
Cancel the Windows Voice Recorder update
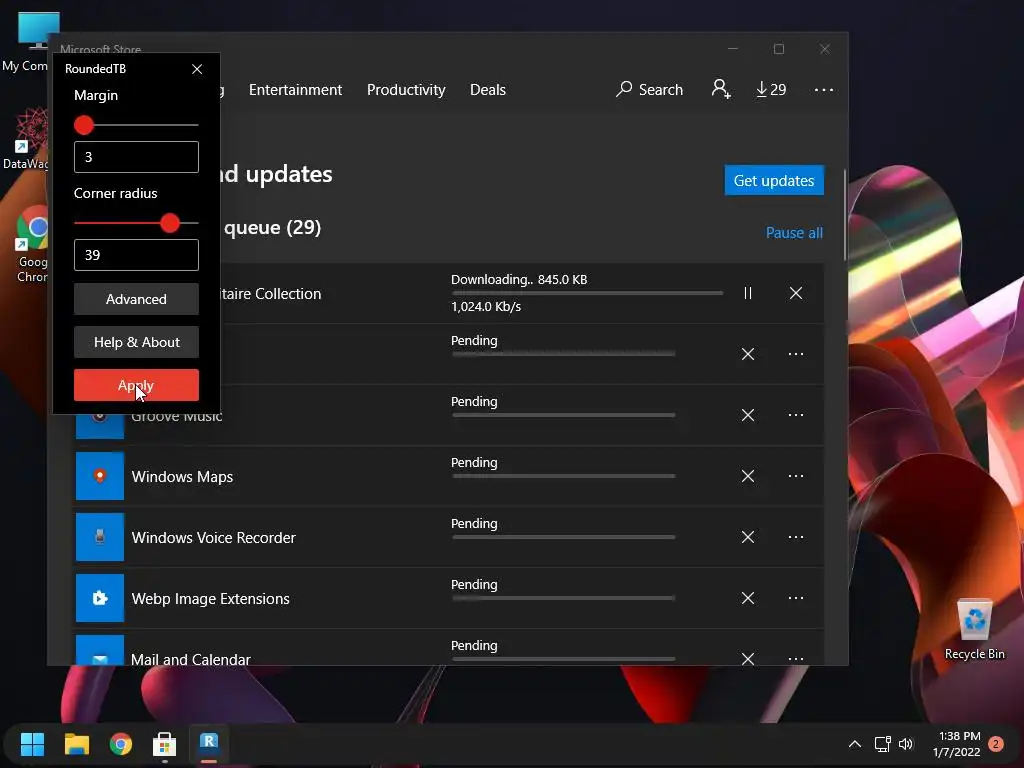(748, 537)
